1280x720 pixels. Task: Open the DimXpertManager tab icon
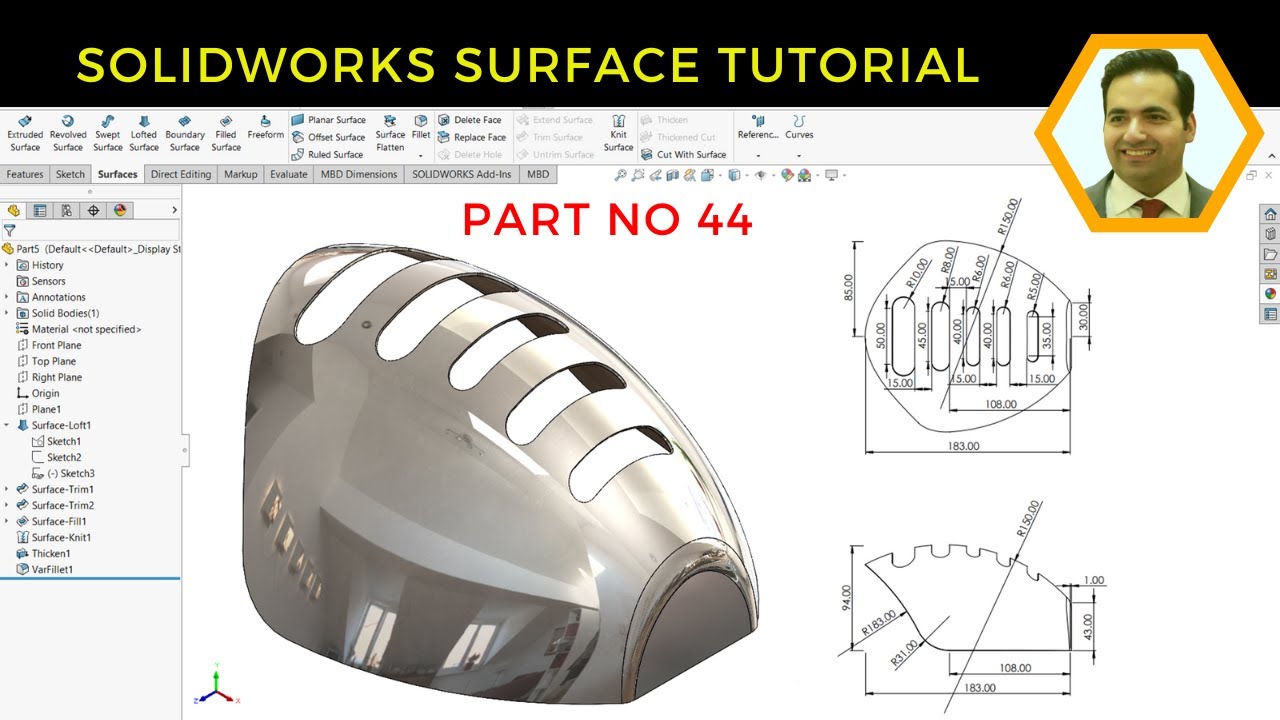[93, 210]
